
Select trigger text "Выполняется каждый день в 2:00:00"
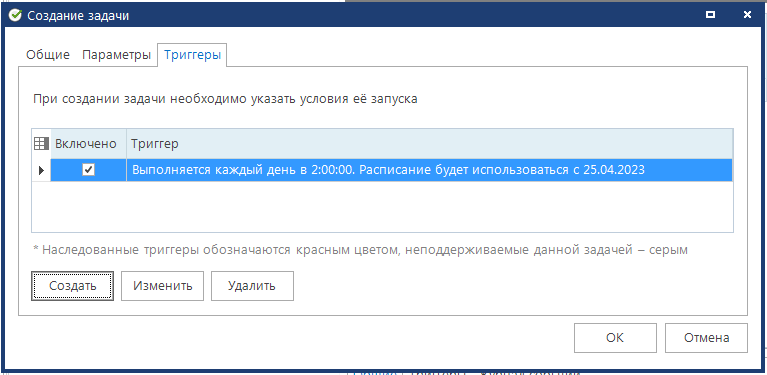pyautogui.click(x=242, y=170)
